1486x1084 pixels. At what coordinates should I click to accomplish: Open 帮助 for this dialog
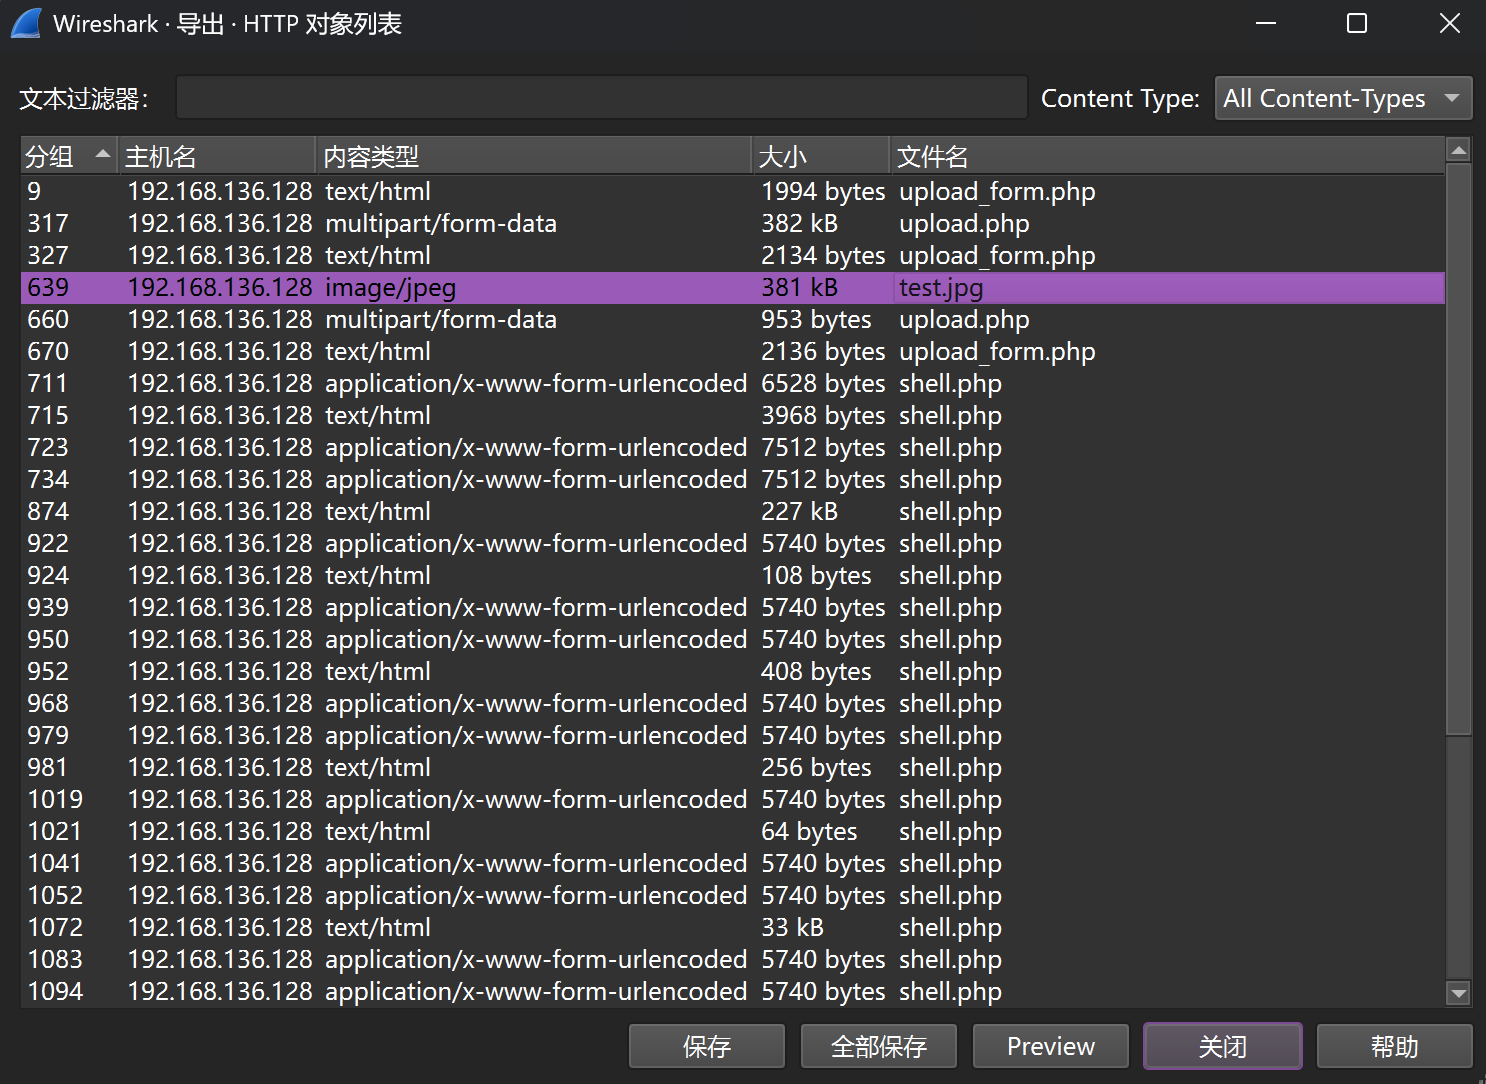tap(1395, 1046)
